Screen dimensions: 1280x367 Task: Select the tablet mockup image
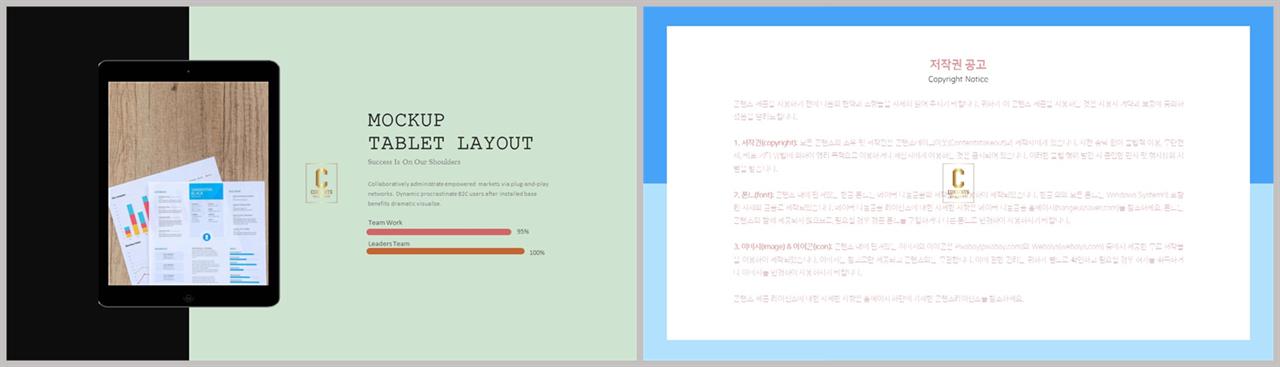point(189,185)
